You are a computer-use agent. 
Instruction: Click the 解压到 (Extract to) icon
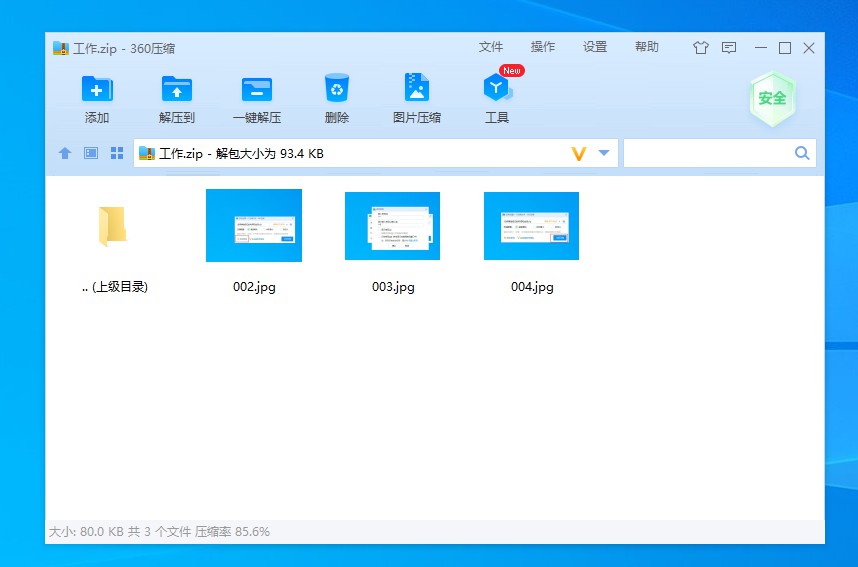tap(177, 89)
